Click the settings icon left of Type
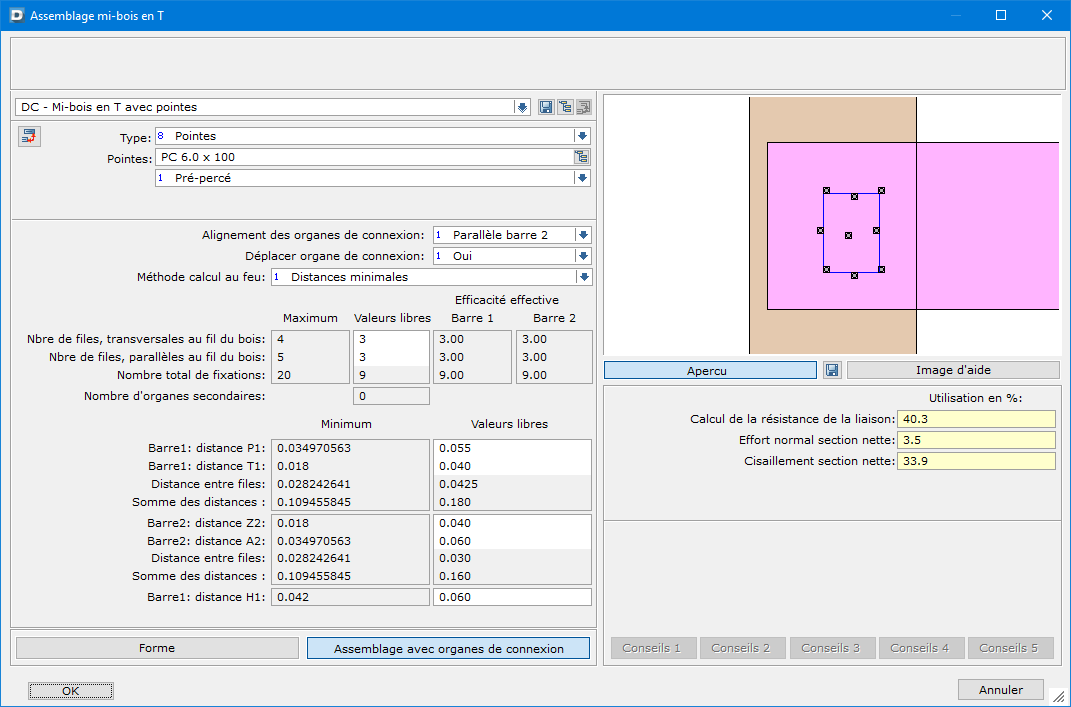 (28, 137)
